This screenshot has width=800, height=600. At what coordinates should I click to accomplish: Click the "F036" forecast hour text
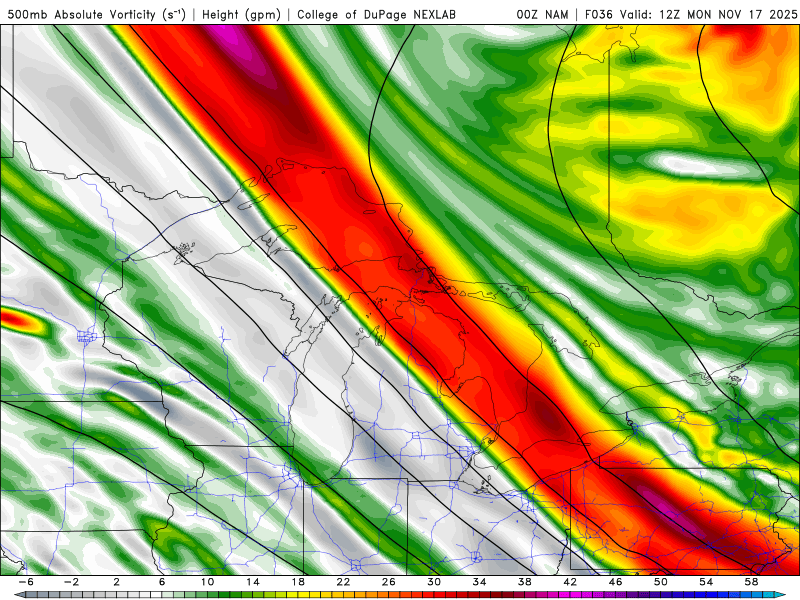pos(598,15)
